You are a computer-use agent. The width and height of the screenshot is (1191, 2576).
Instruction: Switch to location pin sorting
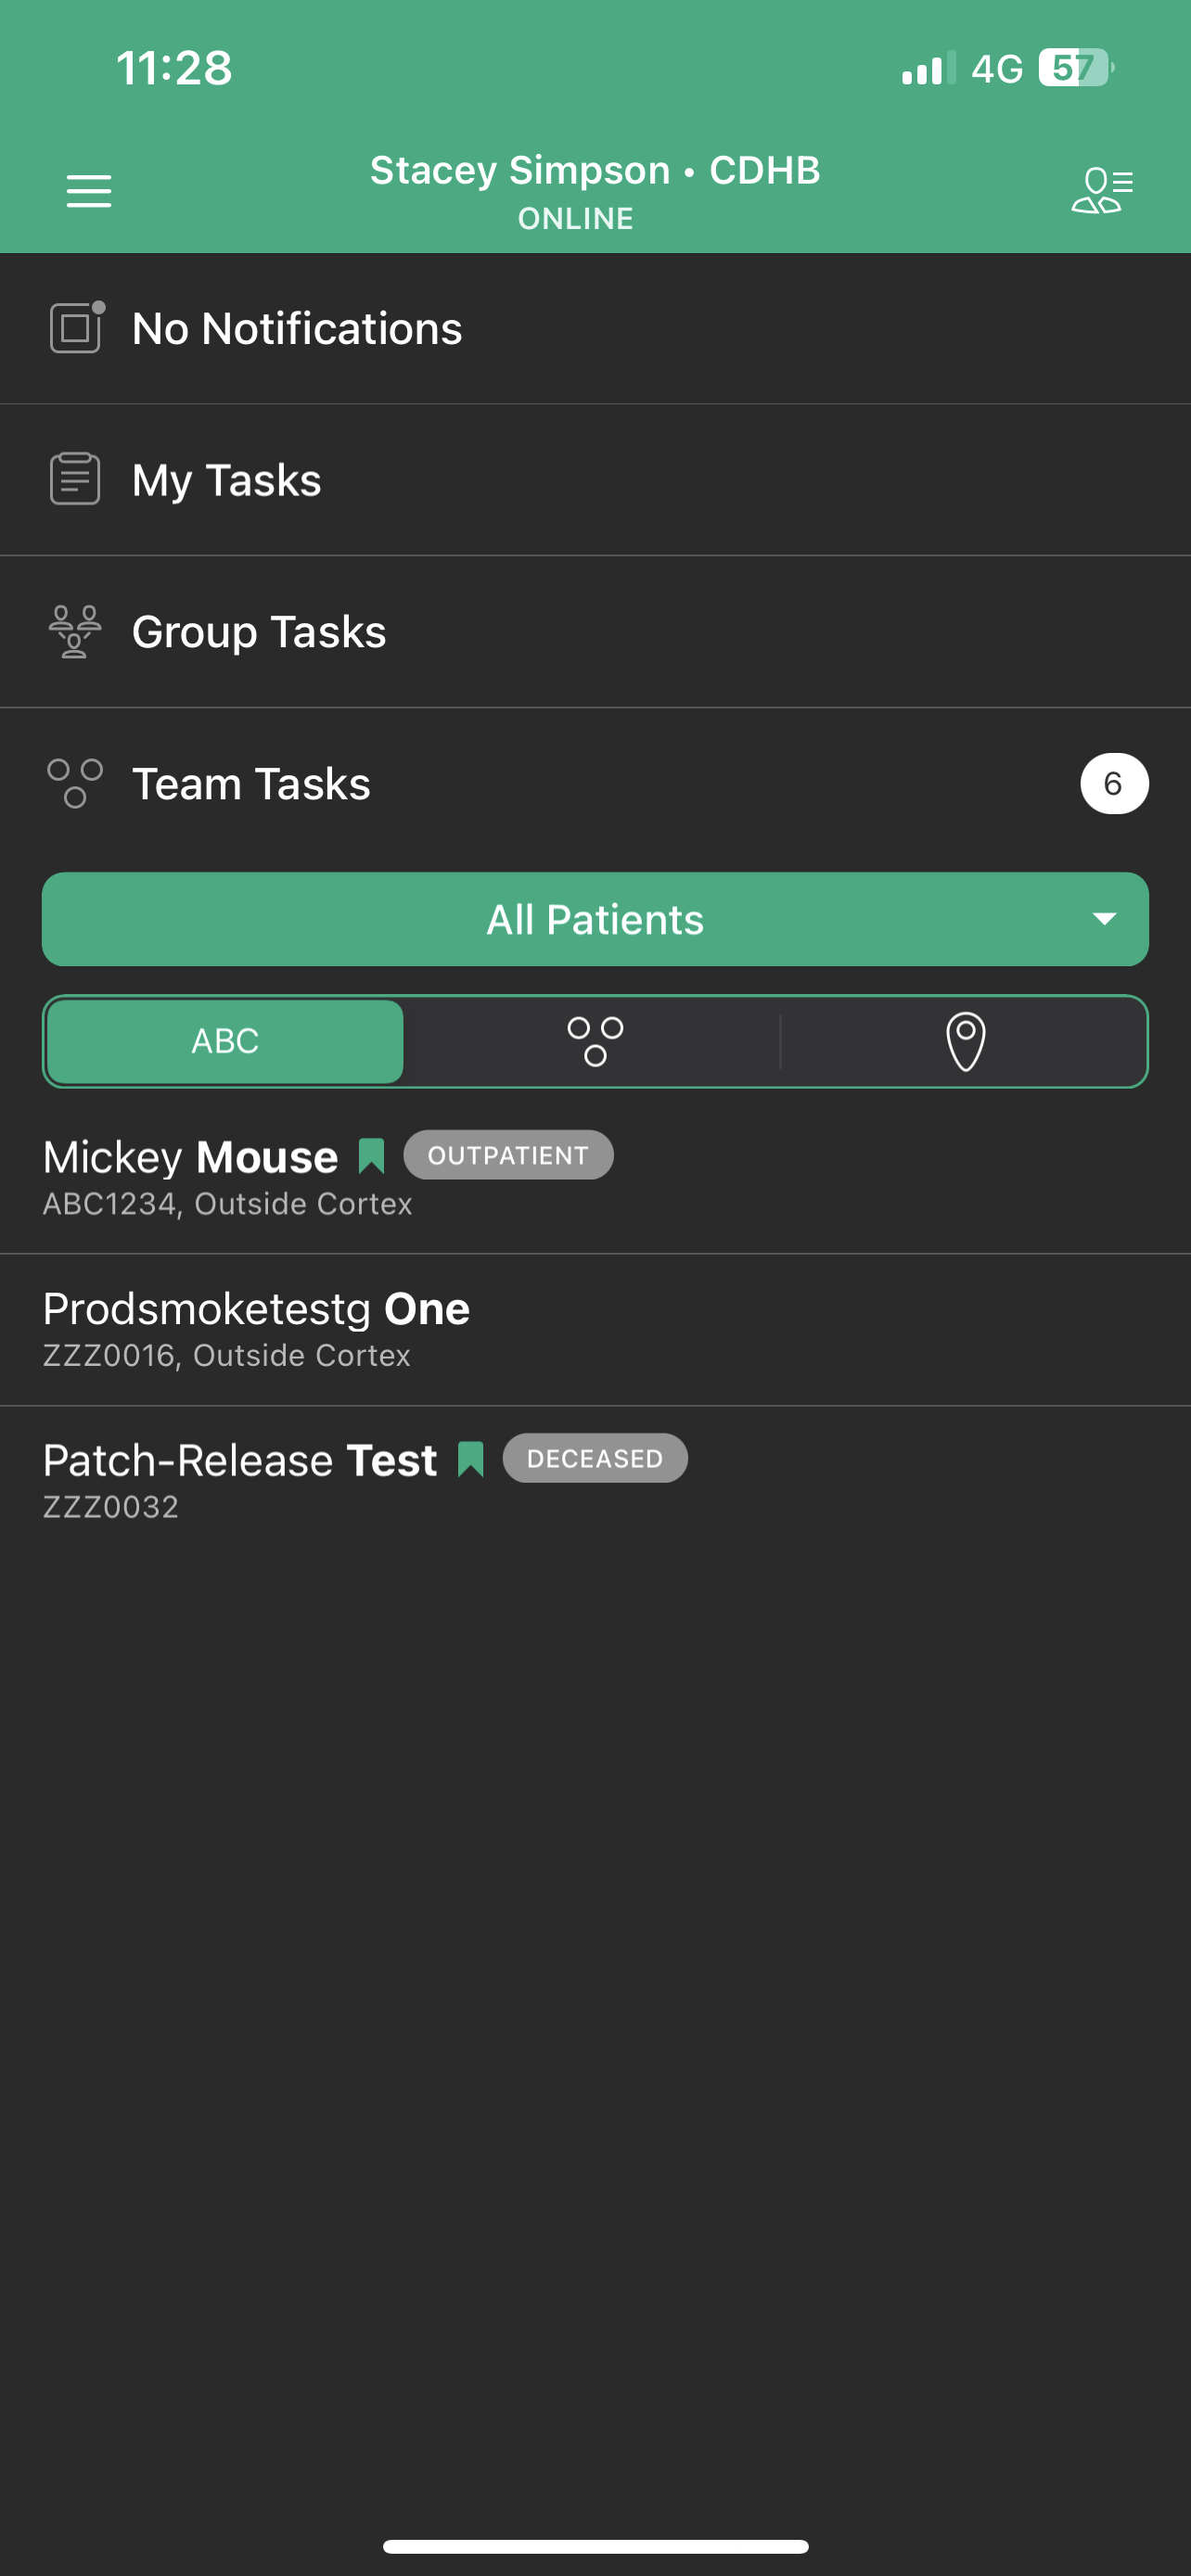click(x=965, y=1041)
